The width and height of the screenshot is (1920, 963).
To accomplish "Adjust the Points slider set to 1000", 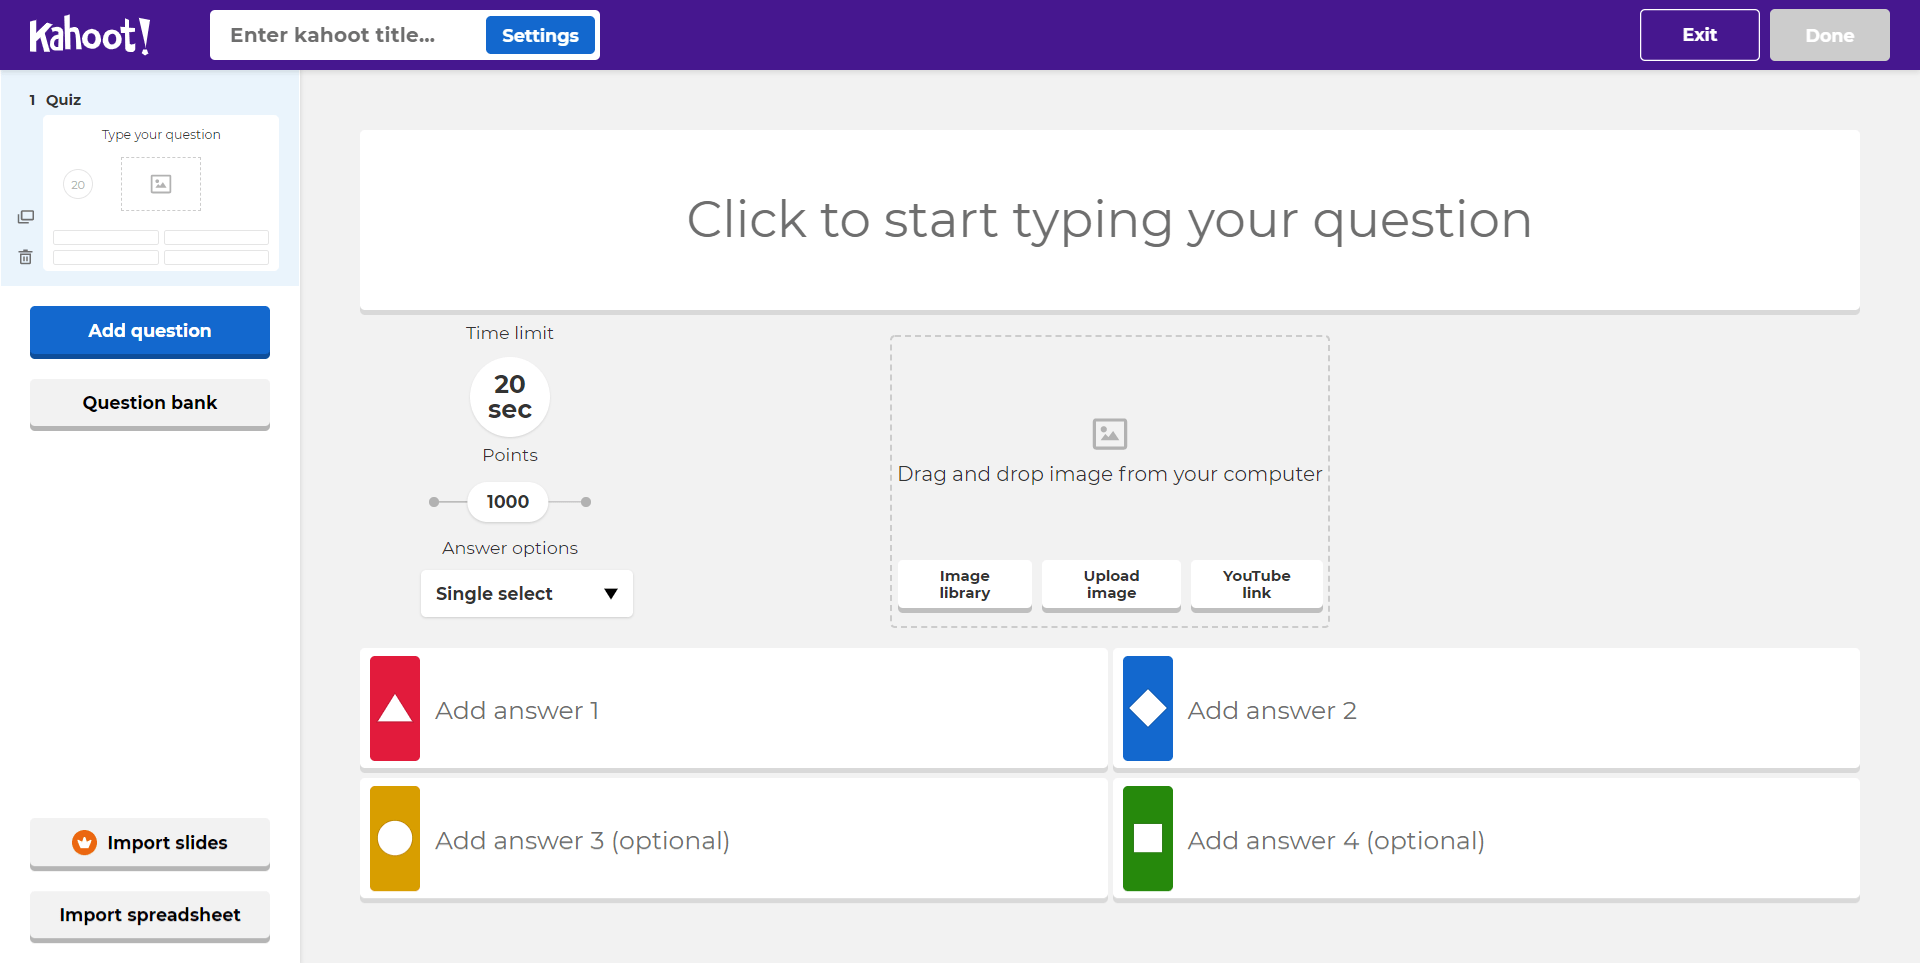I will tap(507, 502).
